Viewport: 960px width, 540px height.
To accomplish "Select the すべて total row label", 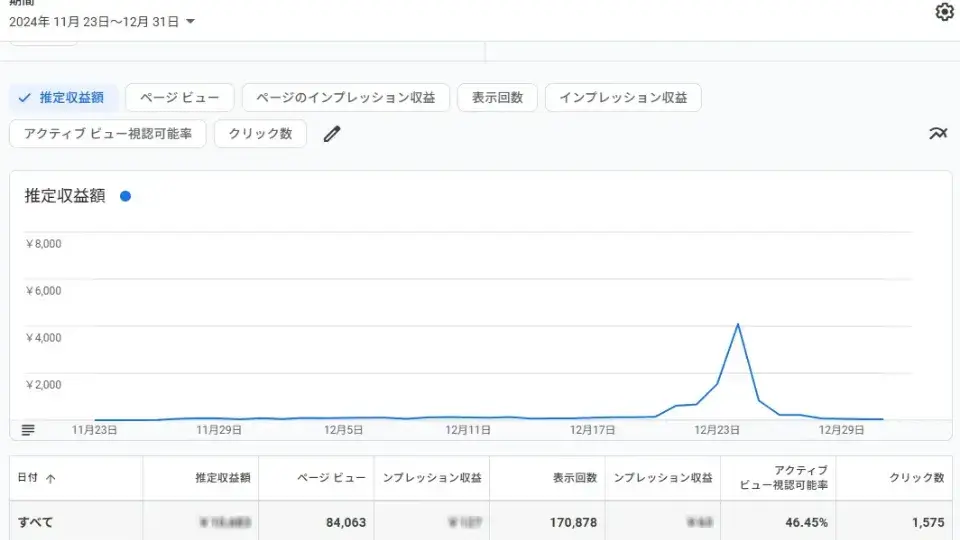I will (x=36, y=522).
